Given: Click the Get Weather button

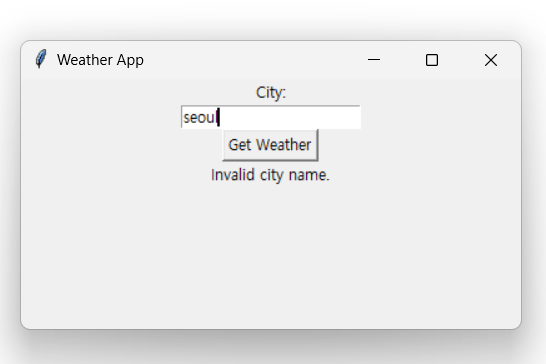Looking at the screenshot, I should coord(270,145).
